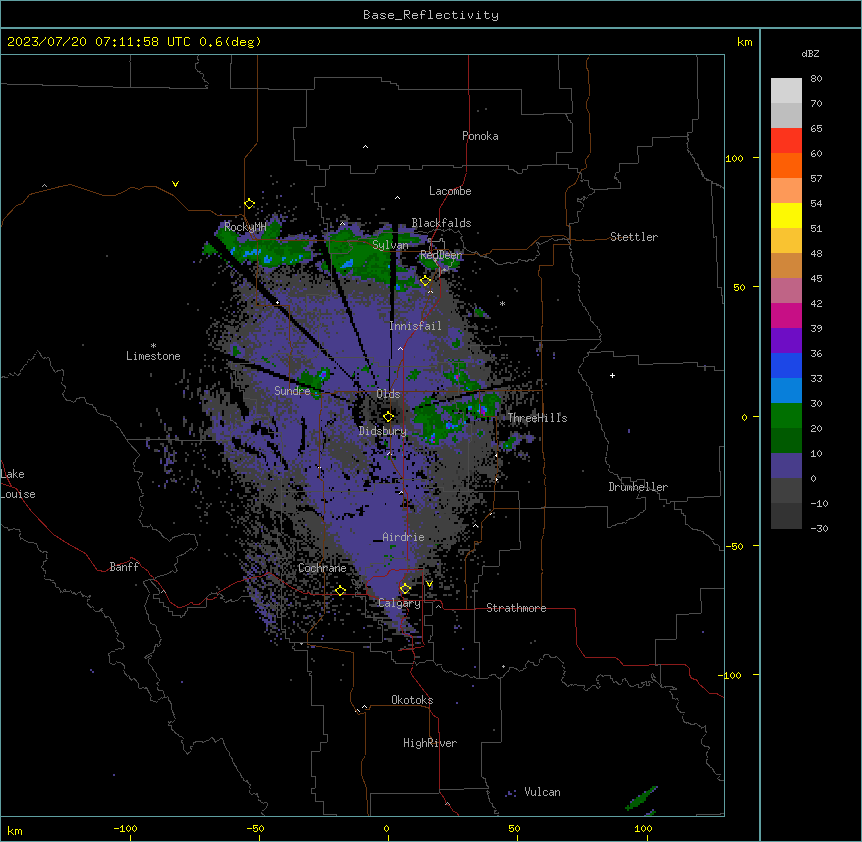Click the yellow diamond marker beside RockyMH

coord(250,204)
